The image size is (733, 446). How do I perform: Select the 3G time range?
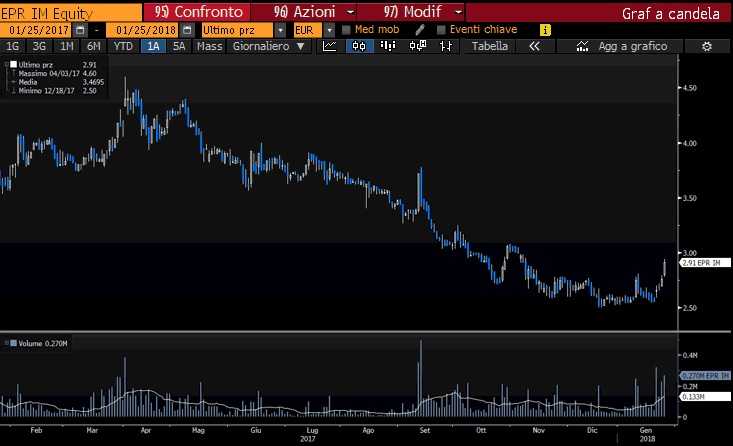(39, 46)
